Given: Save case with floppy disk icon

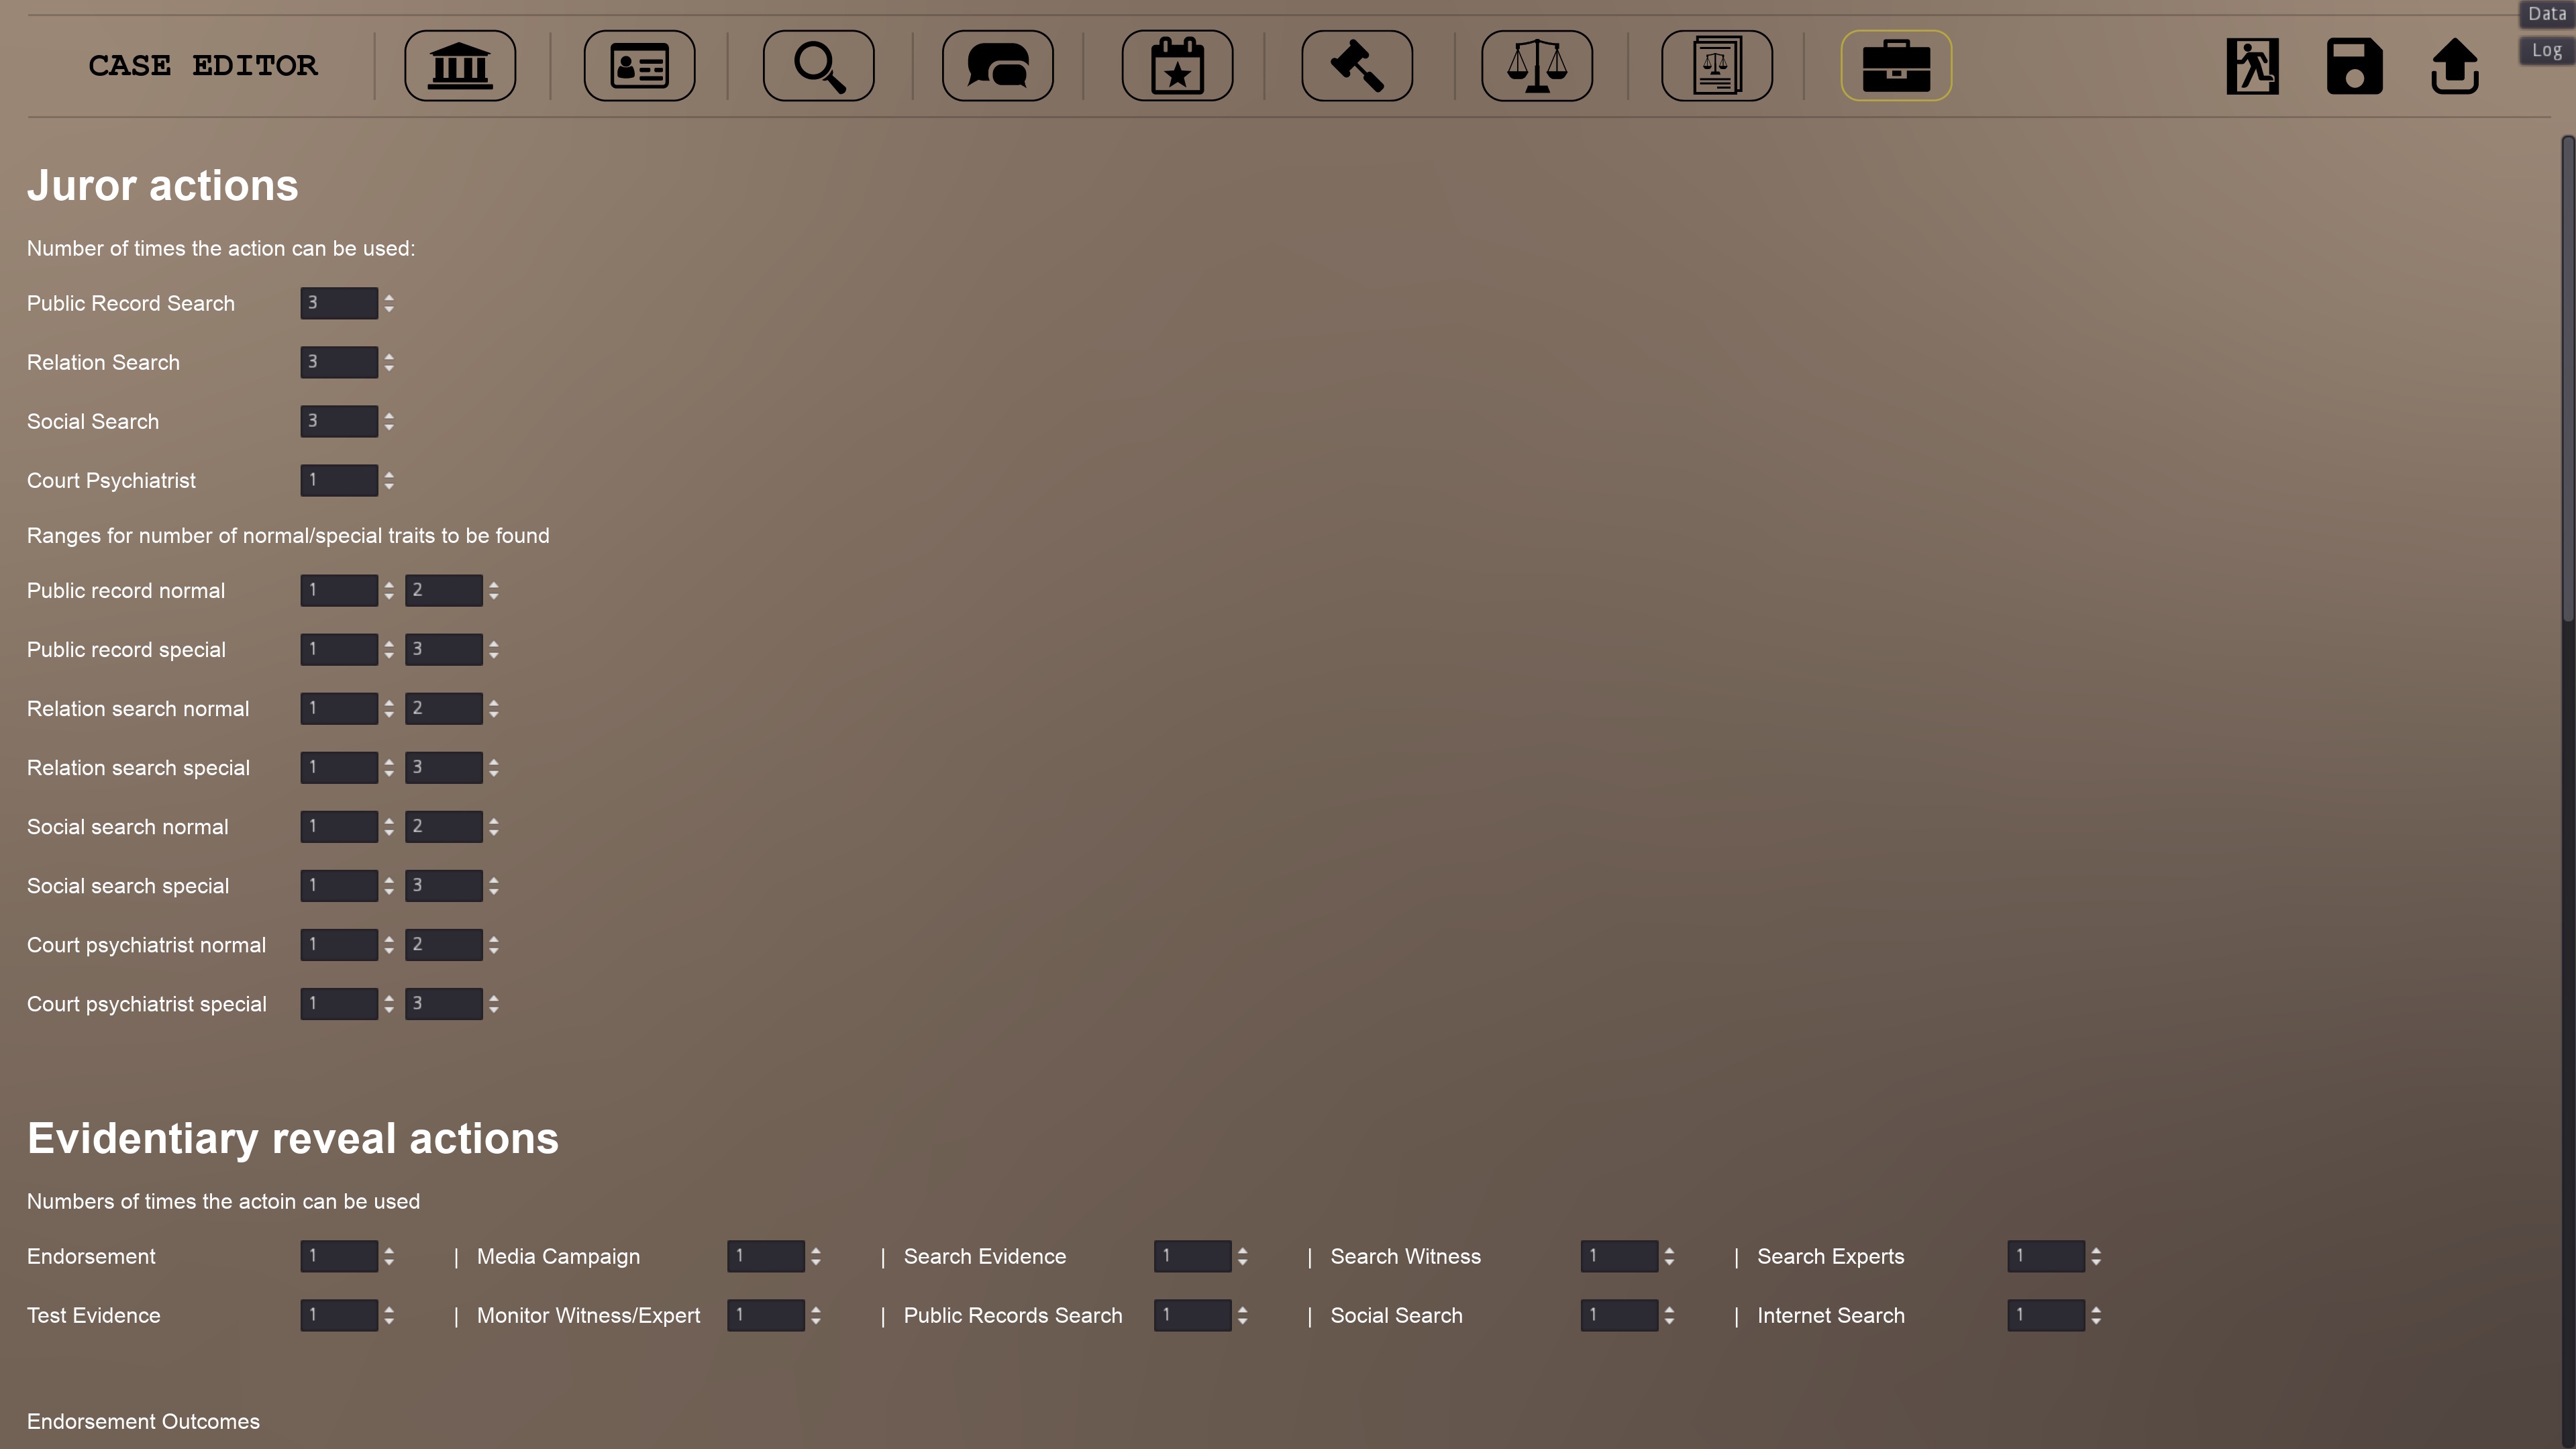Looking at the screenshot, I should (x=2354, y=67).
